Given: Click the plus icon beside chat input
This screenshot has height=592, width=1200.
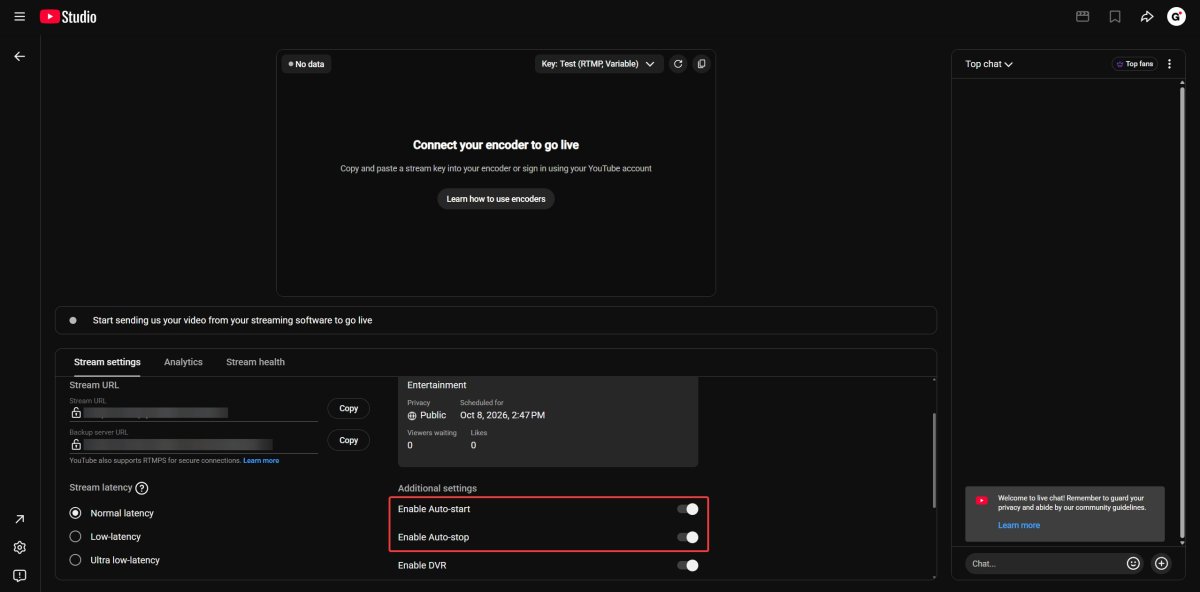Looking at the screenshot, I should pyautogui.click(x=1161, y=563).
